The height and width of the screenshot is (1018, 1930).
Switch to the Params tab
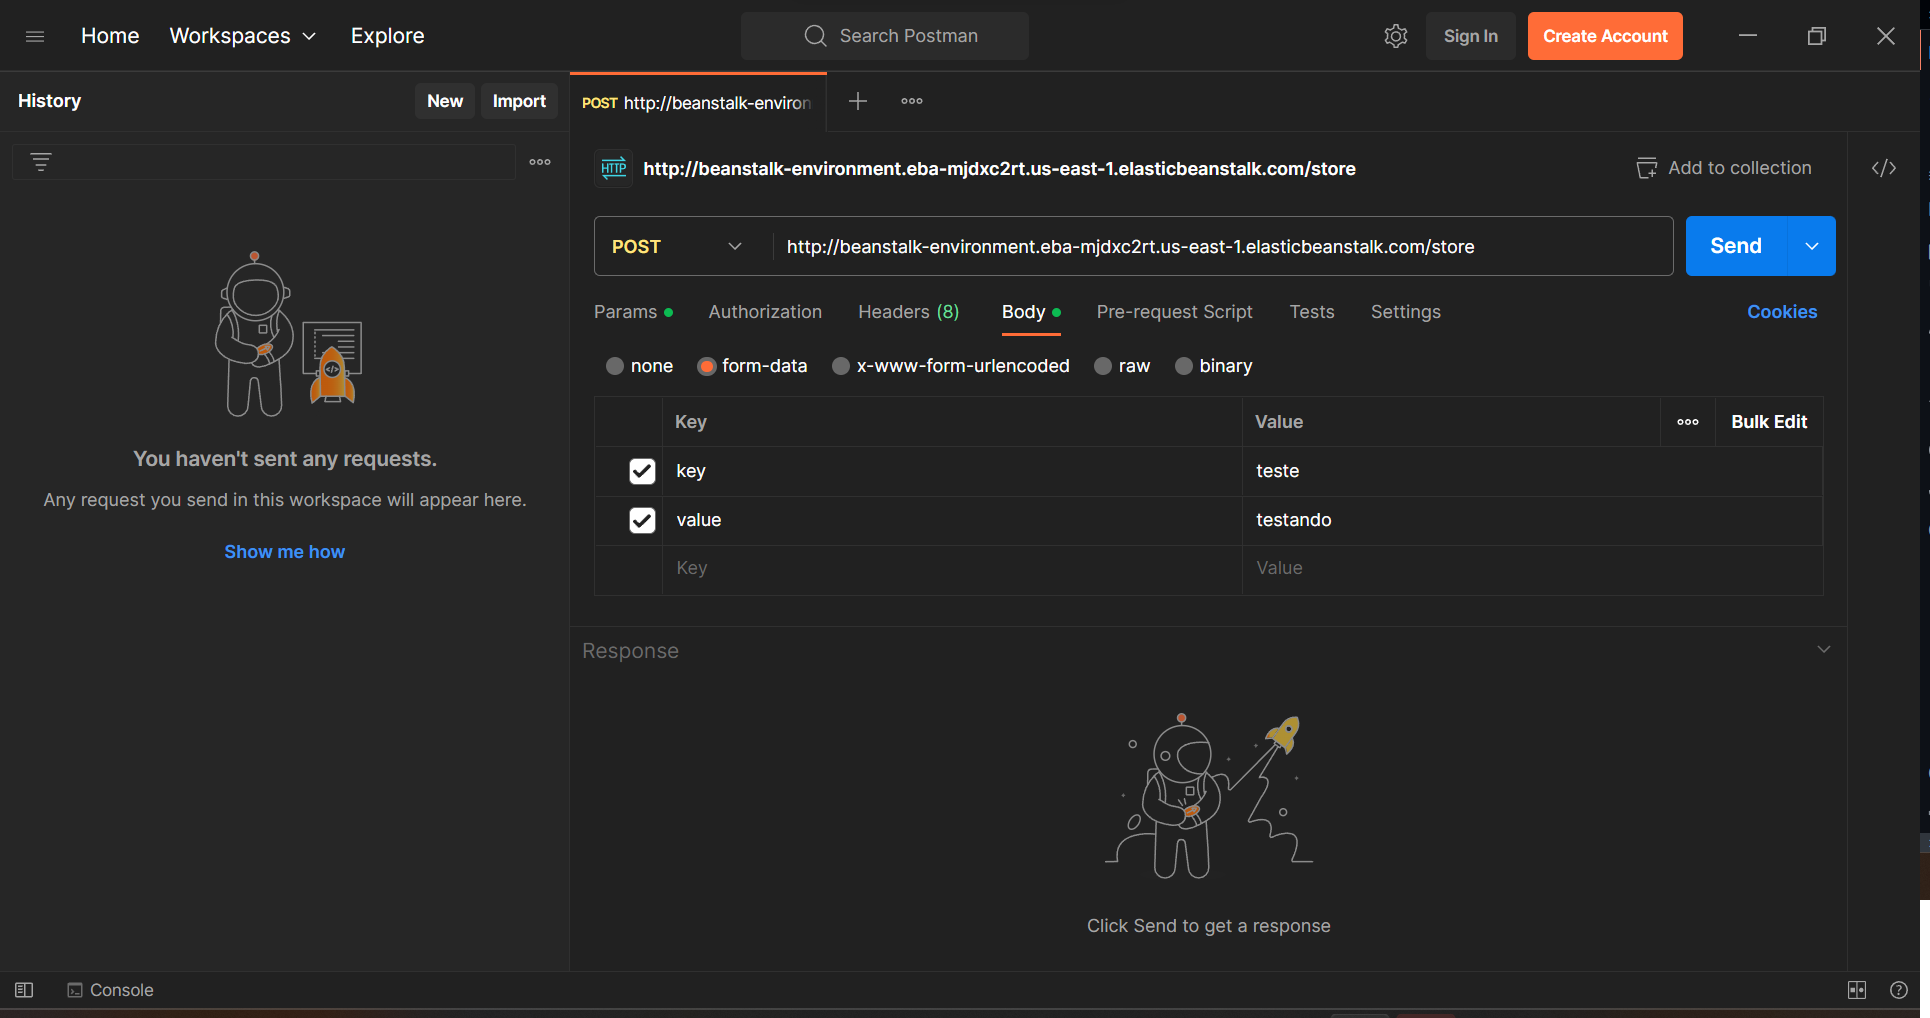click(x=633, y=312)
